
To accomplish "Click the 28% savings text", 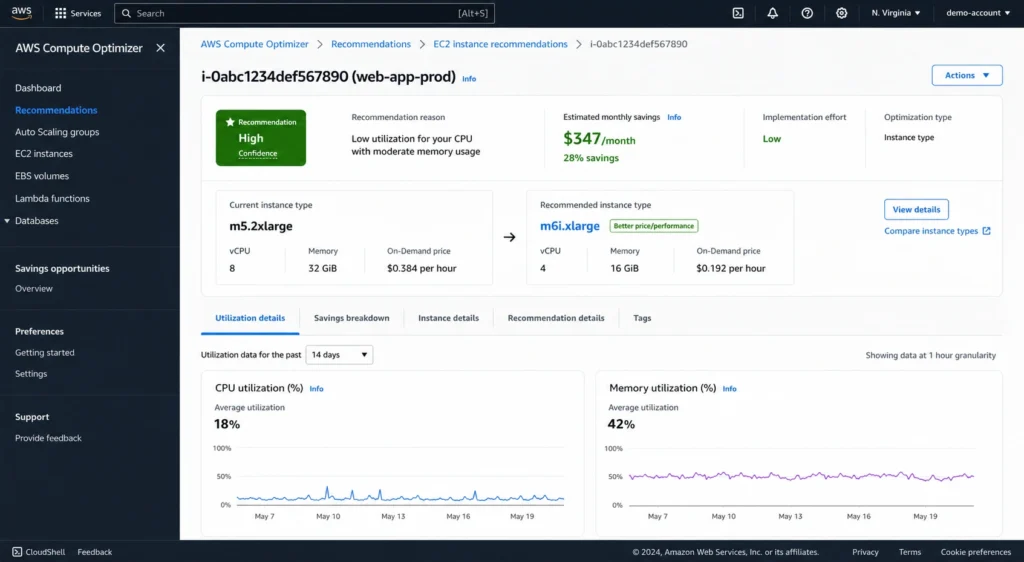I will point(591,158).
